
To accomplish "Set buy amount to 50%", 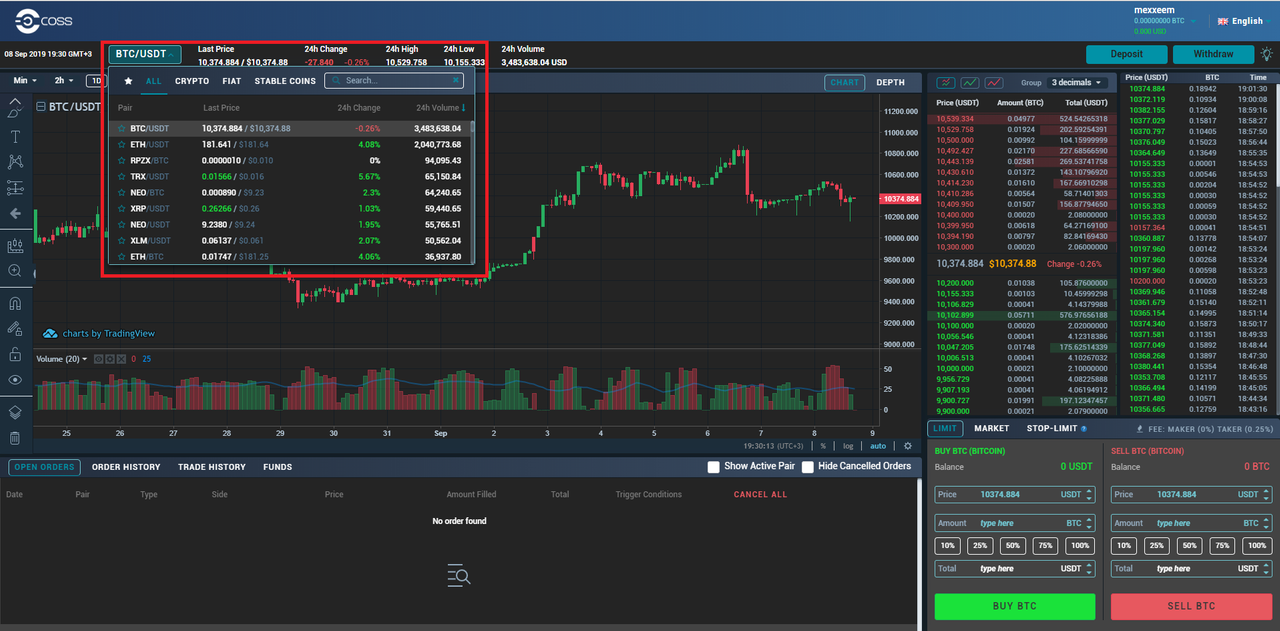I will point(1013,546).
